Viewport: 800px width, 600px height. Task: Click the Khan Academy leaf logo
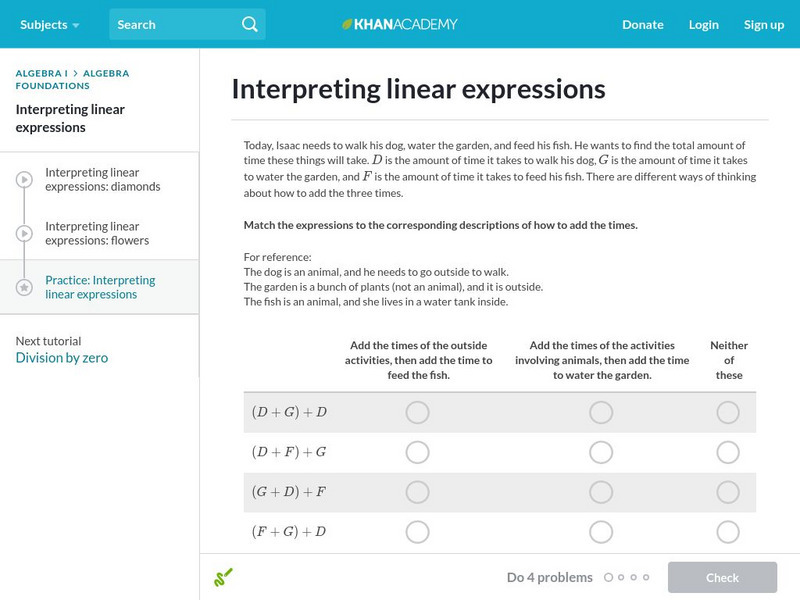click(347, 23)
